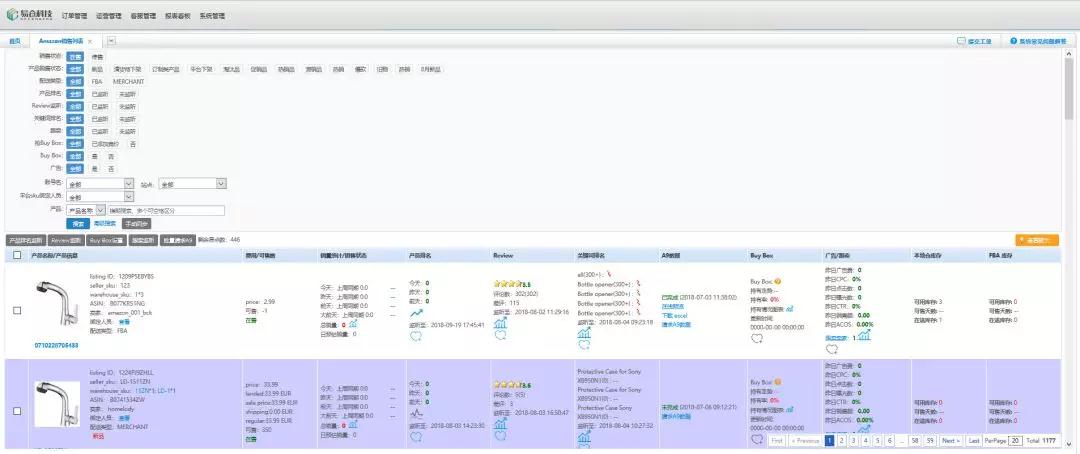Open keyword ranking bar chart icon for Bottle opener row
1080x454 pixels.
pyautogui.click(x=584, y=333)
